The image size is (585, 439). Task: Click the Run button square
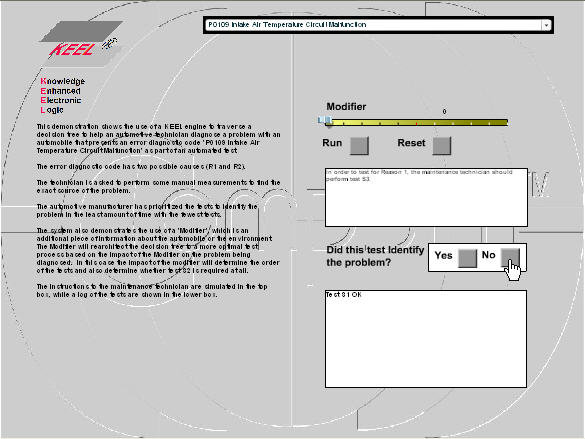click(x=359, y=145)
